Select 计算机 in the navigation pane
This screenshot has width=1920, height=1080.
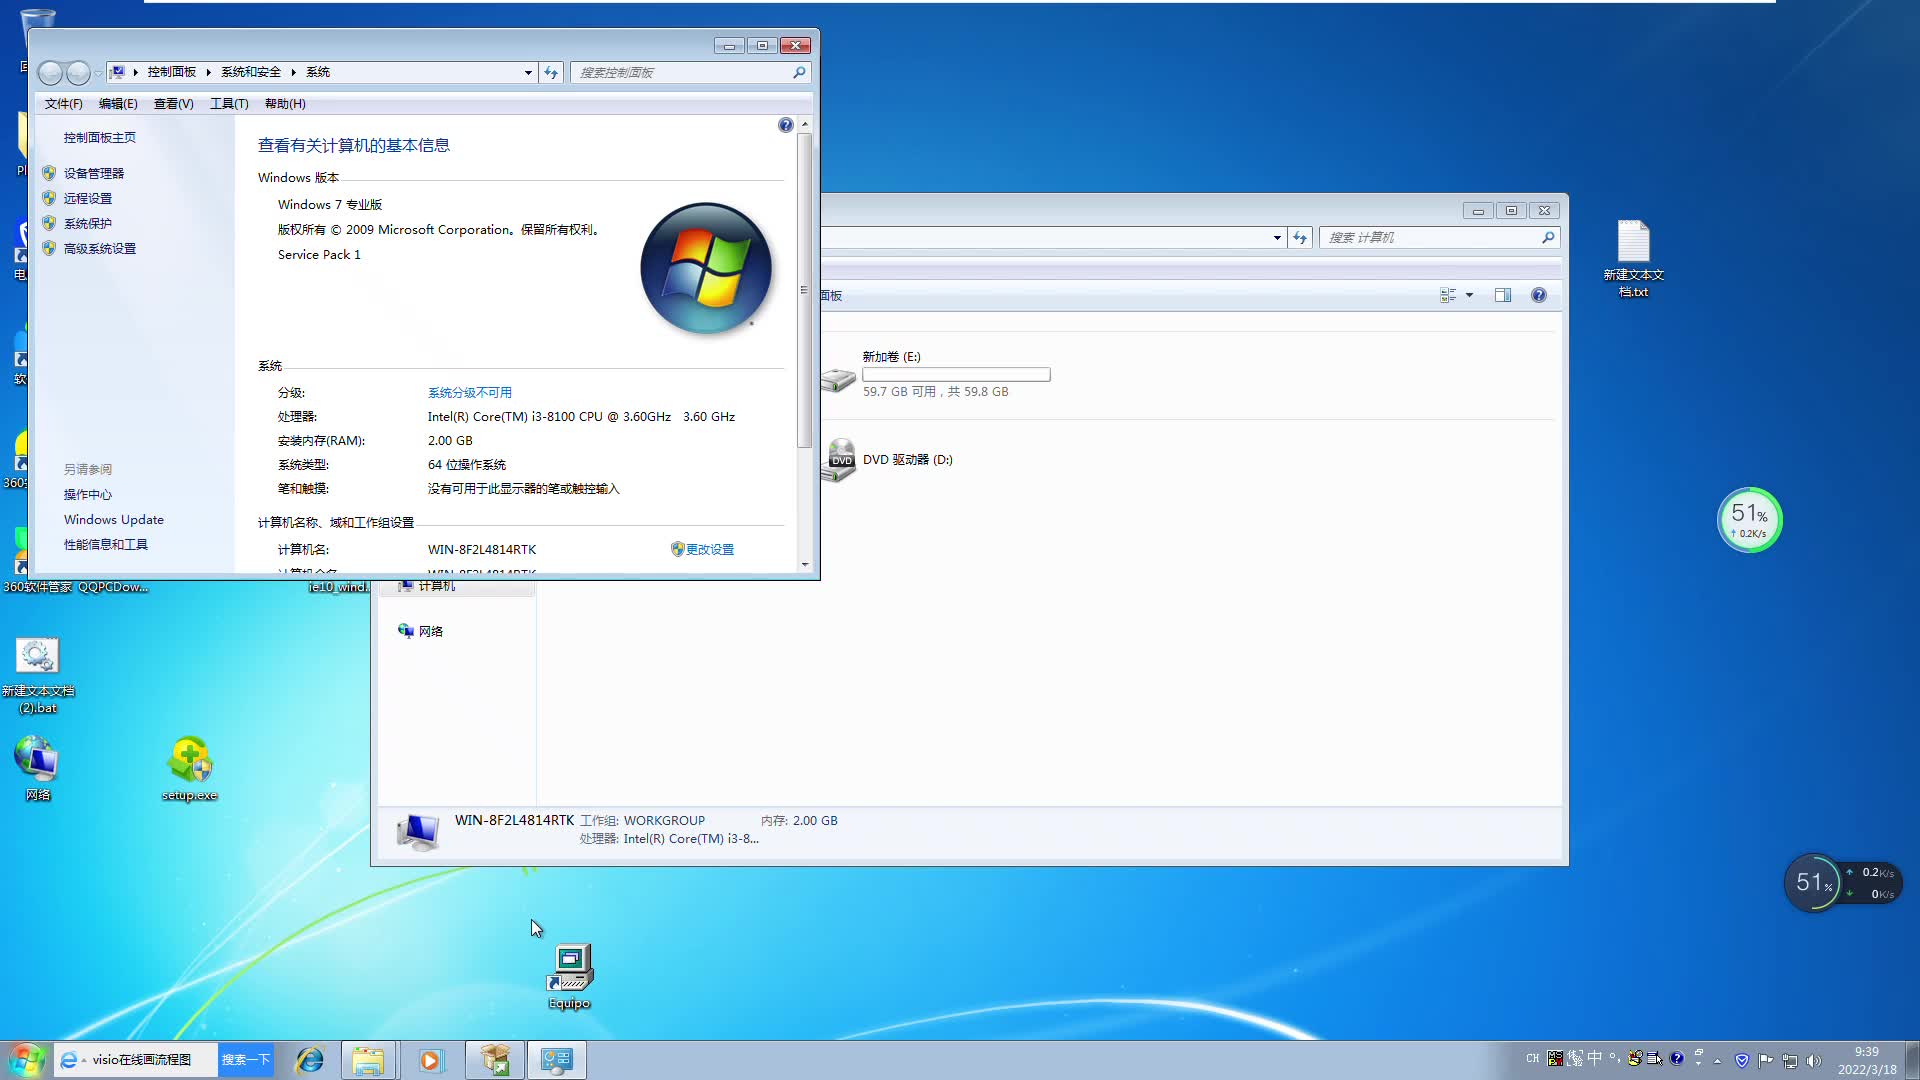click(427, 586)
